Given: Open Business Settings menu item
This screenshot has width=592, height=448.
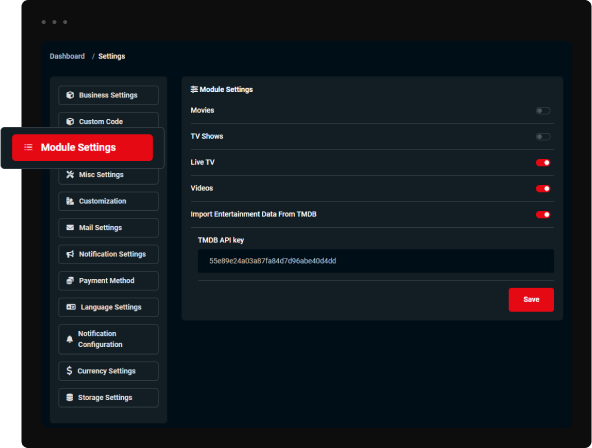Looking at the screenshot, I should click(108, 95).
